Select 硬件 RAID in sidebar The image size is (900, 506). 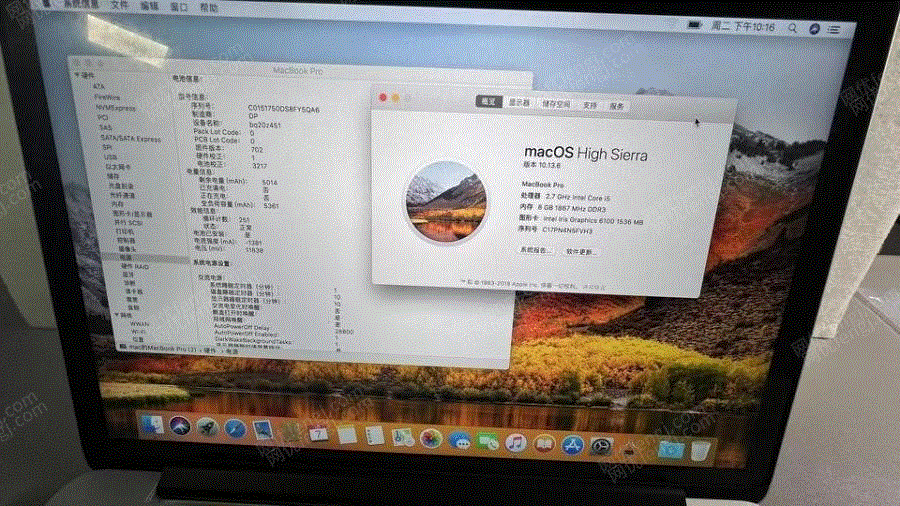pos(135,267)
